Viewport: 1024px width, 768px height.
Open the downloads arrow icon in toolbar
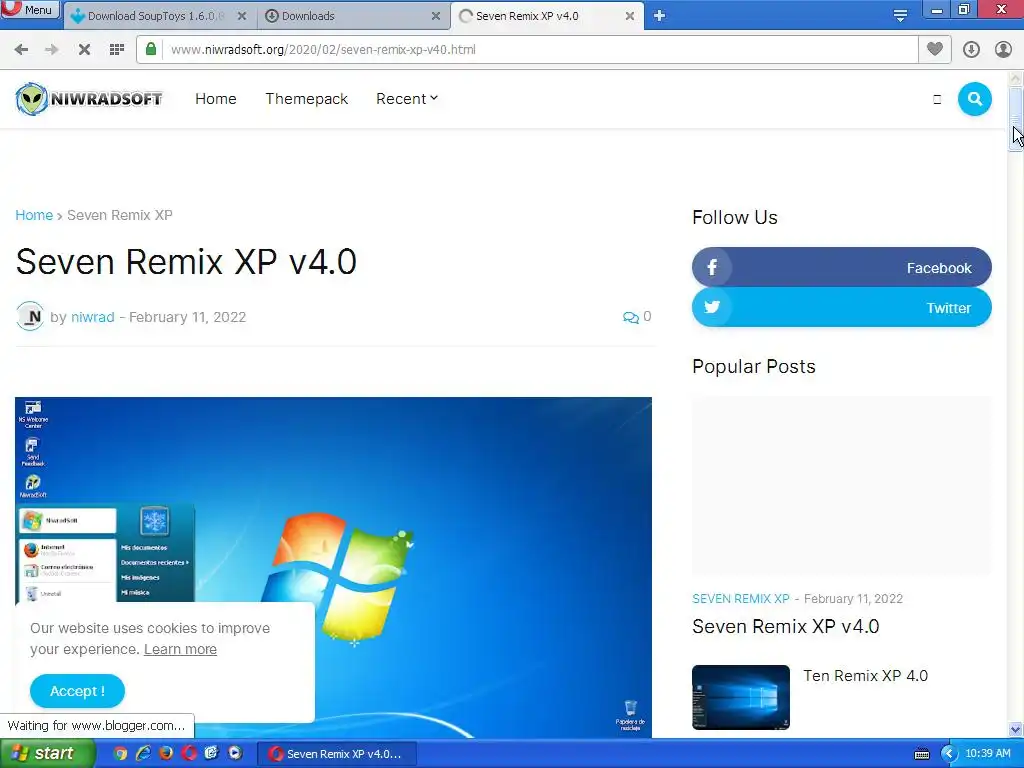coord(971,50)
